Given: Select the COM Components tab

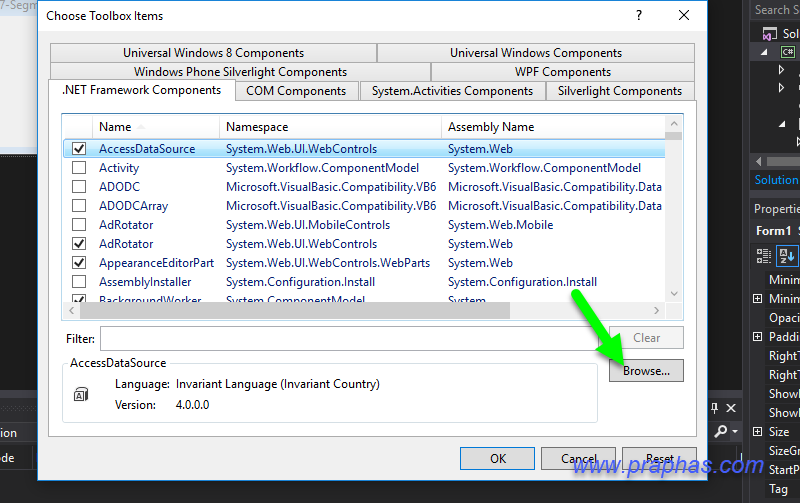Looking at the screenshot, I should [296, 91].
